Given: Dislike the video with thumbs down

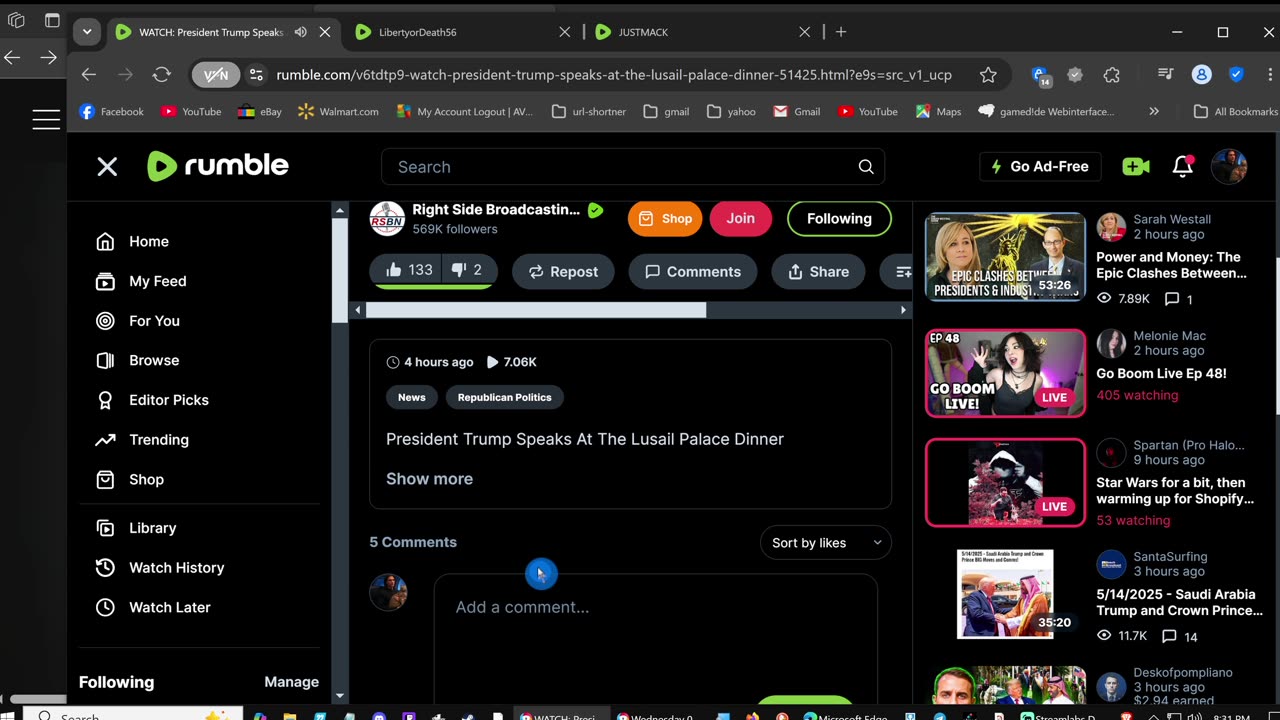Looking at the screenshot, I should pyautogui.click(x=467, y=270).
